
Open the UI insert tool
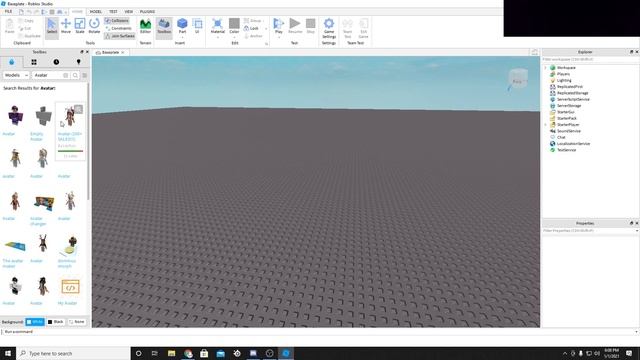(198, 25)
